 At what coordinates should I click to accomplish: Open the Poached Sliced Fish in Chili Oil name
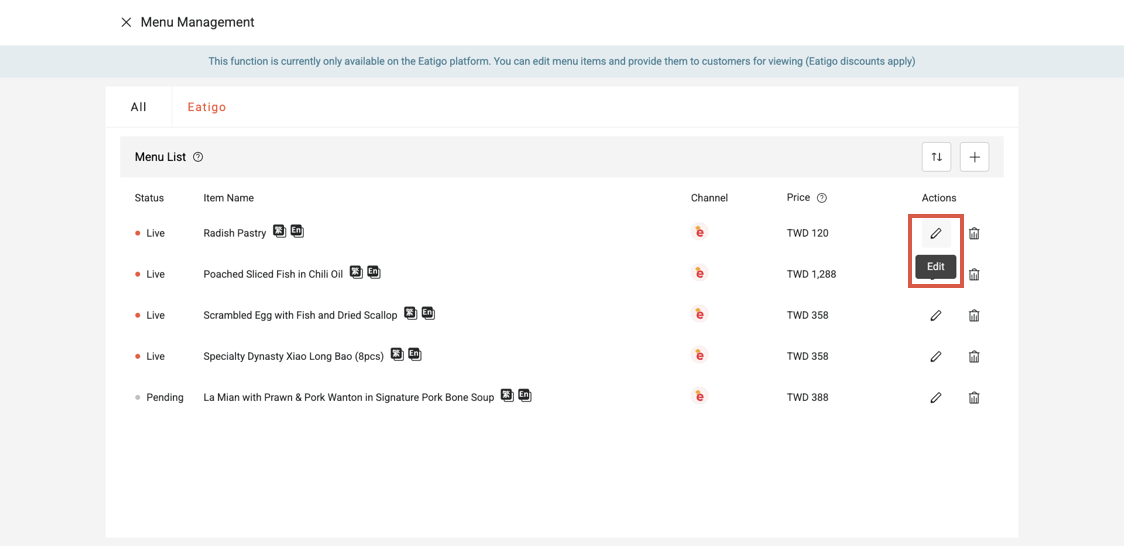point(273,274)
